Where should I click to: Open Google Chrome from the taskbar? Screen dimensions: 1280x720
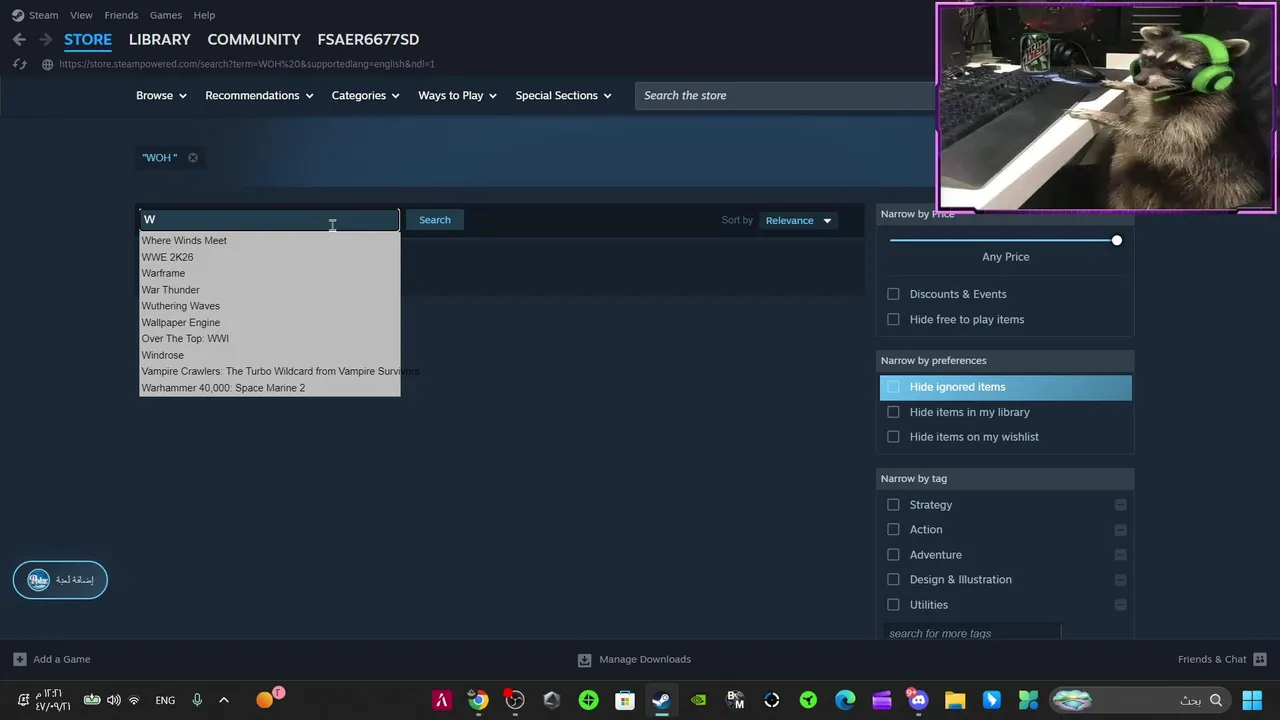(x=478, y=700)
